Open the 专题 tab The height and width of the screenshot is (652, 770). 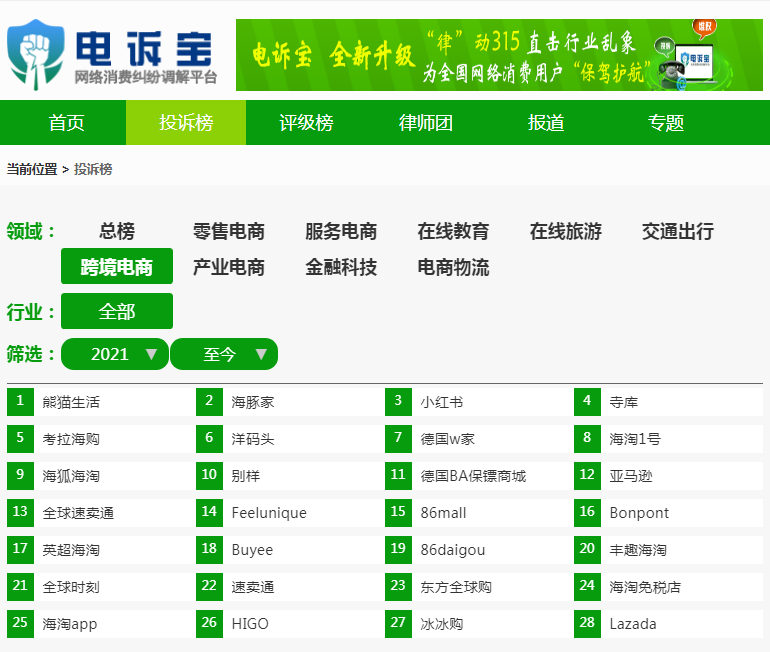[x=665, y=123]
